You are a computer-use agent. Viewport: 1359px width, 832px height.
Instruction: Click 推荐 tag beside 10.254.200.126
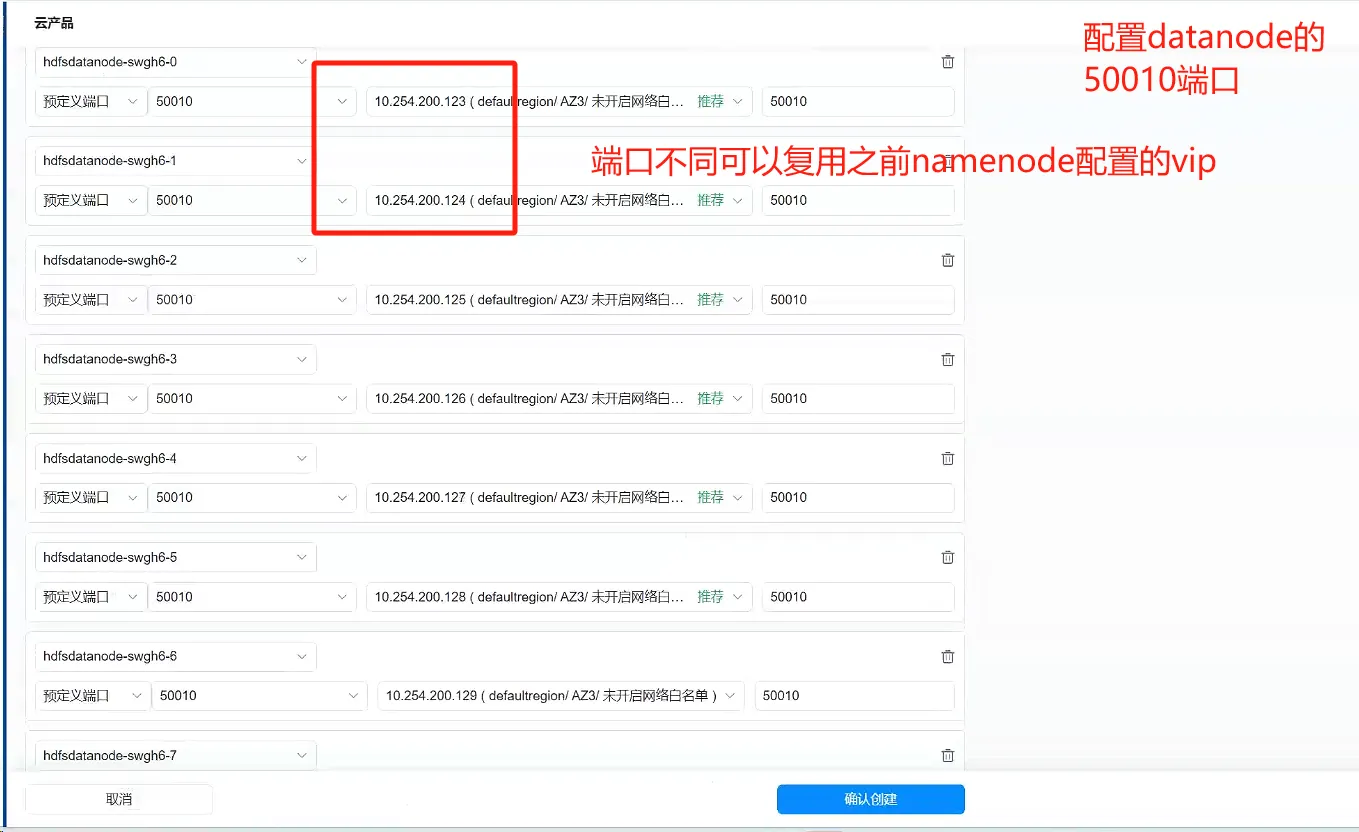pos(710,398)
